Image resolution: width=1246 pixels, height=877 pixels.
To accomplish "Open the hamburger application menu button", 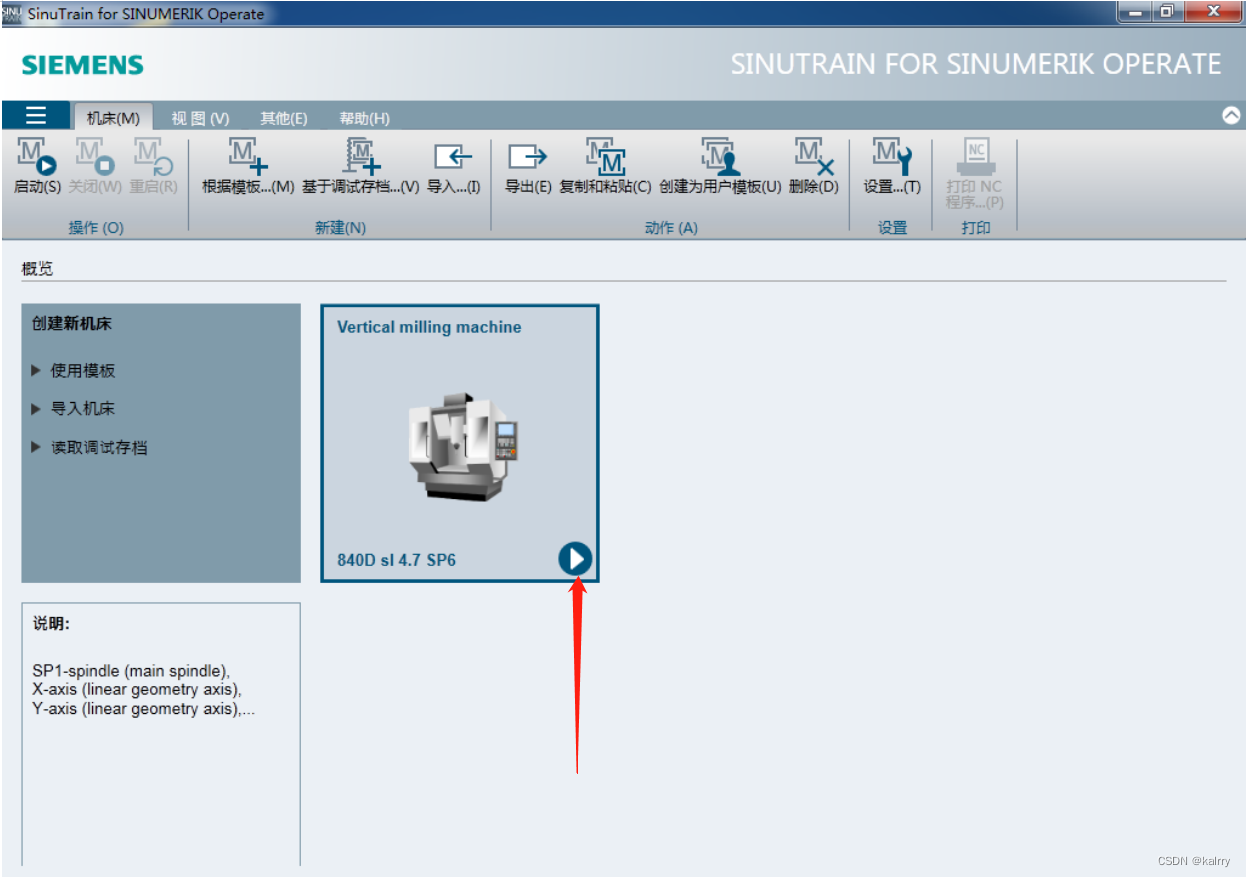I will tap(36, 115).
